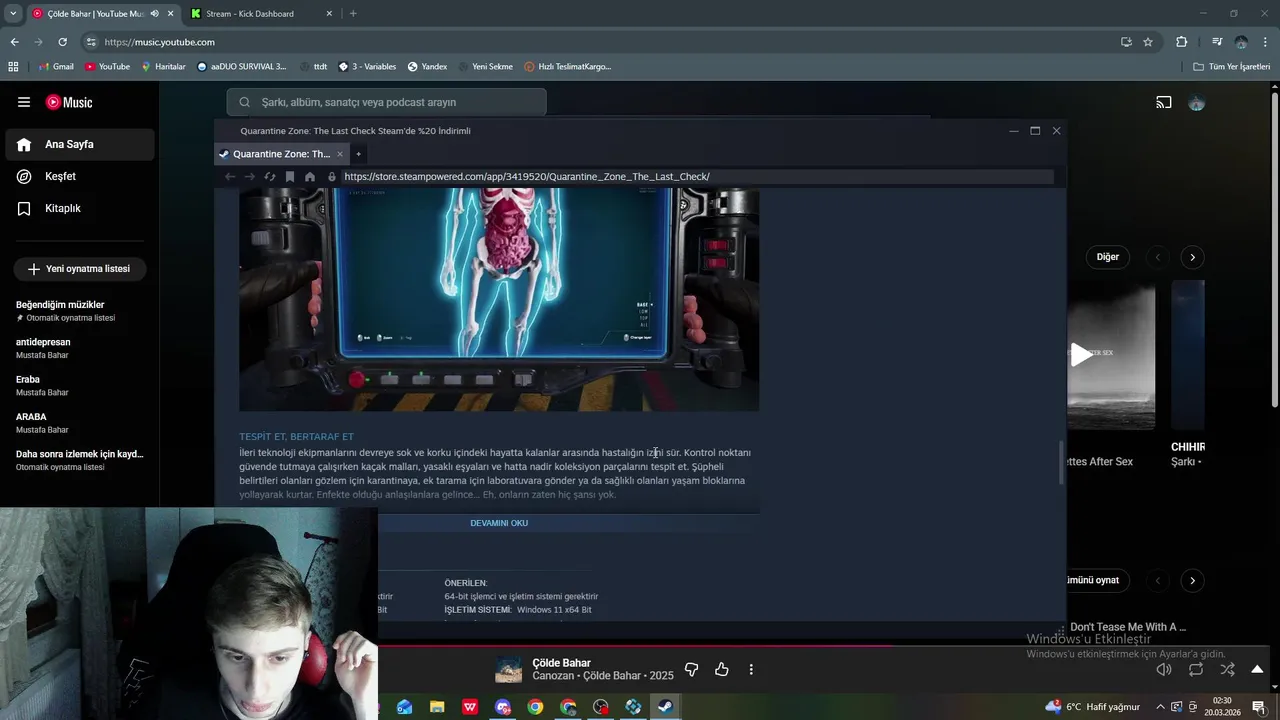Mute the Çölde Bahar tab audio
The image size is (1280, 720).
[154, 14]
